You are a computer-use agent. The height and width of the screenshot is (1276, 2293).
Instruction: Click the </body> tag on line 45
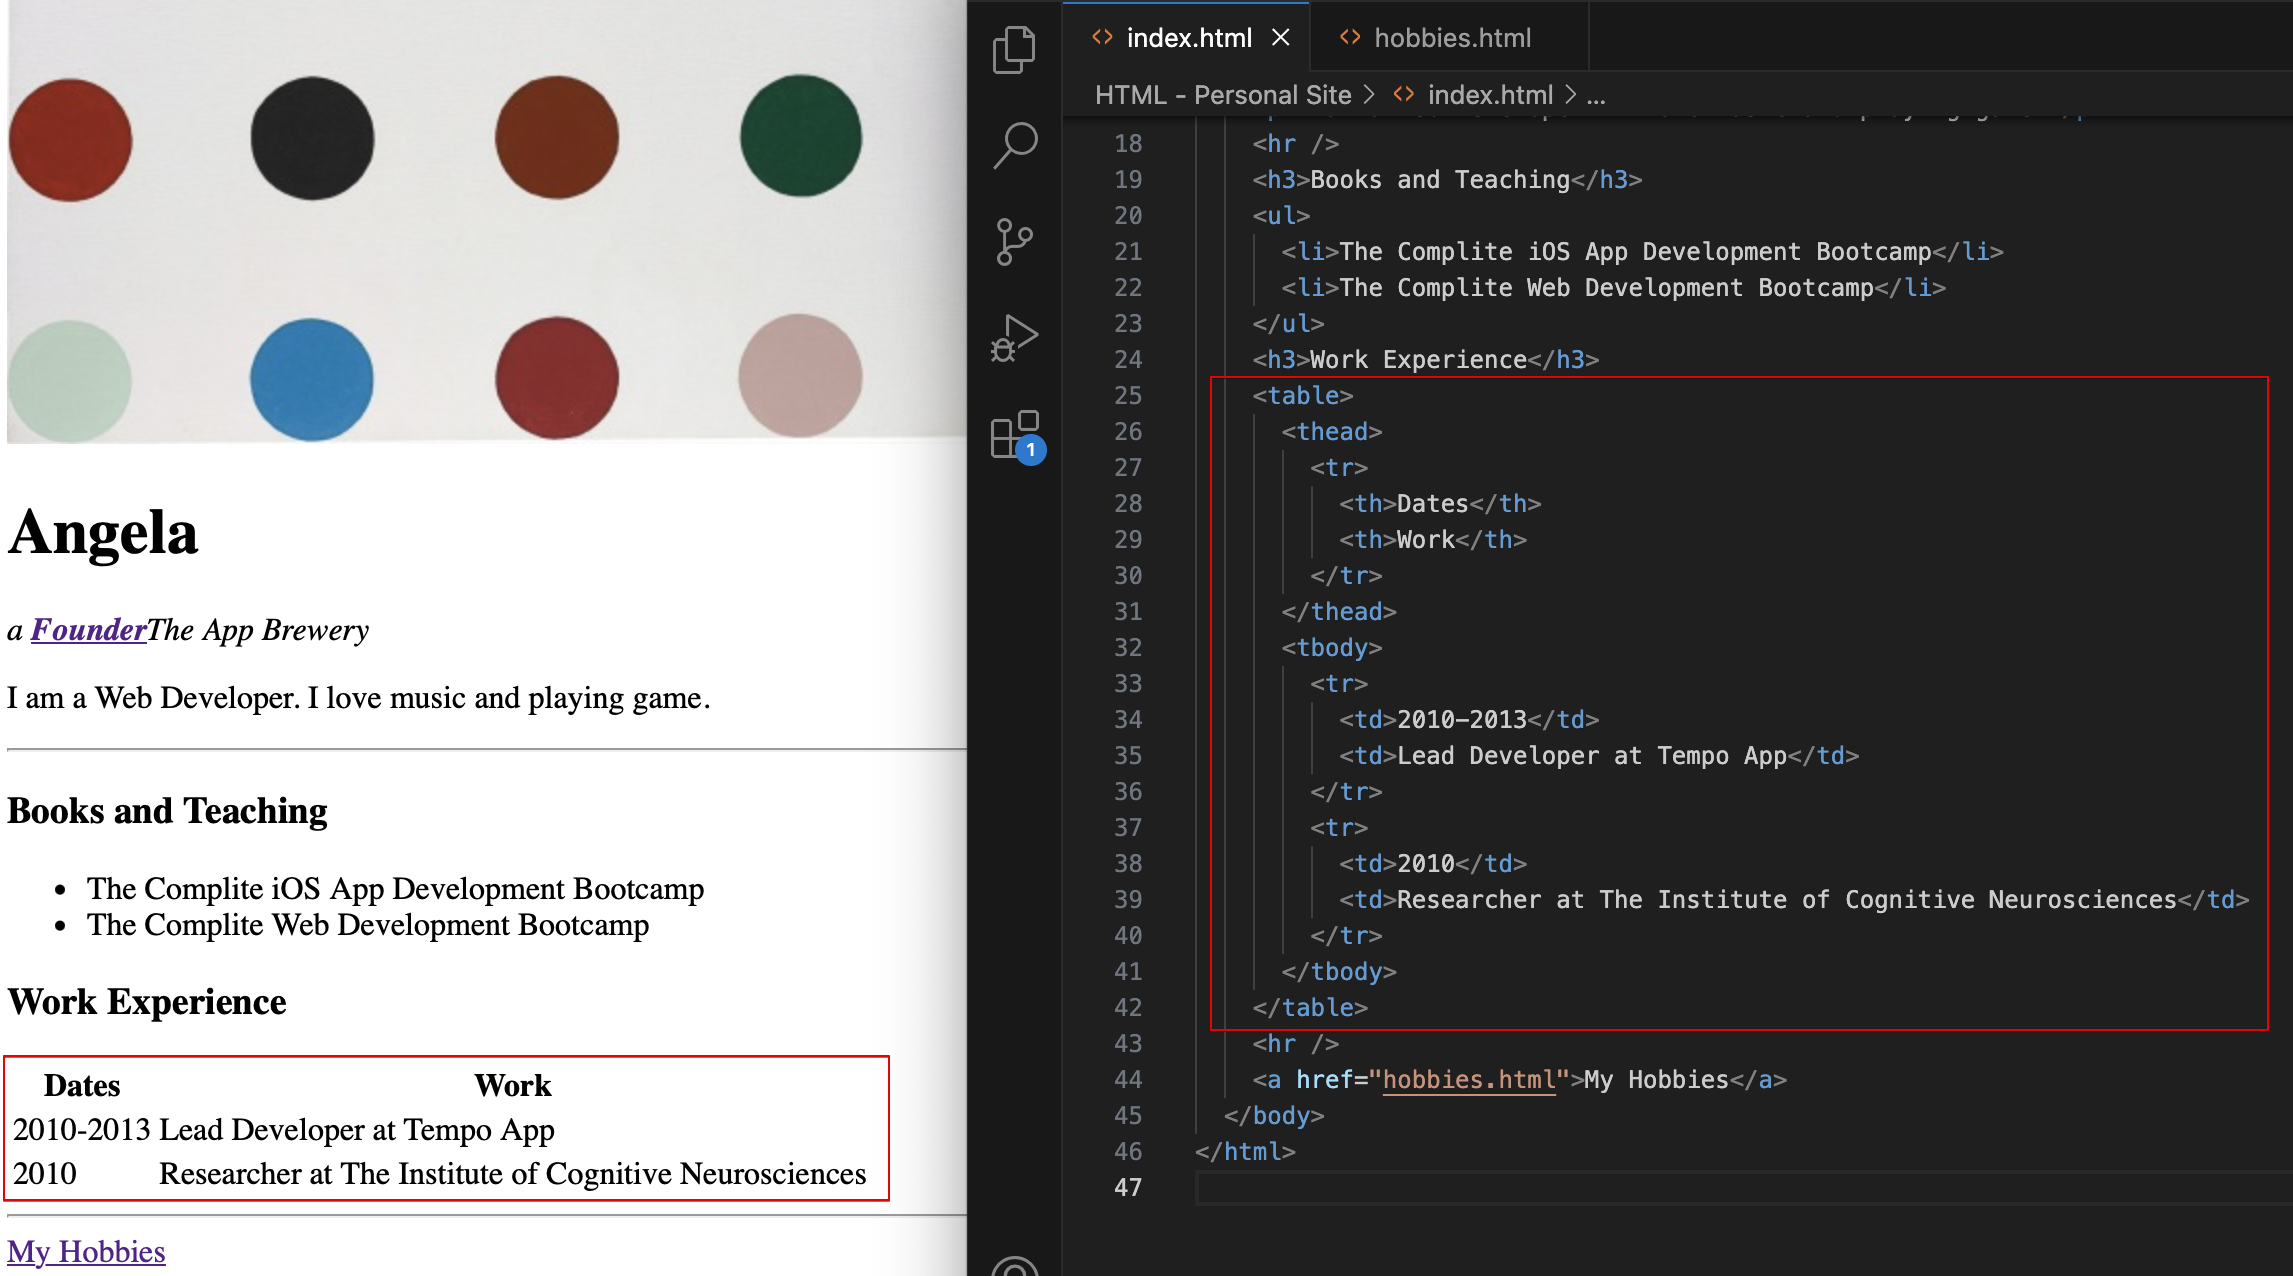(x=1274, y=1116)
